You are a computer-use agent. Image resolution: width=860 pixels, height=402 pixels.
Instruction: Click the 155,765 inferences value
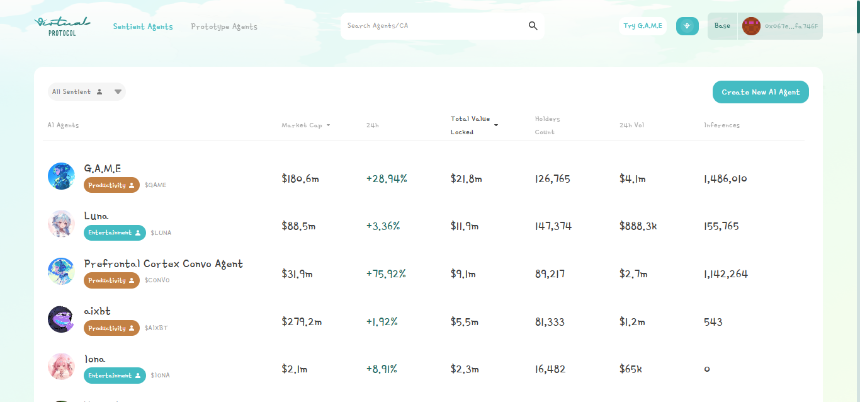pos(721,226)
